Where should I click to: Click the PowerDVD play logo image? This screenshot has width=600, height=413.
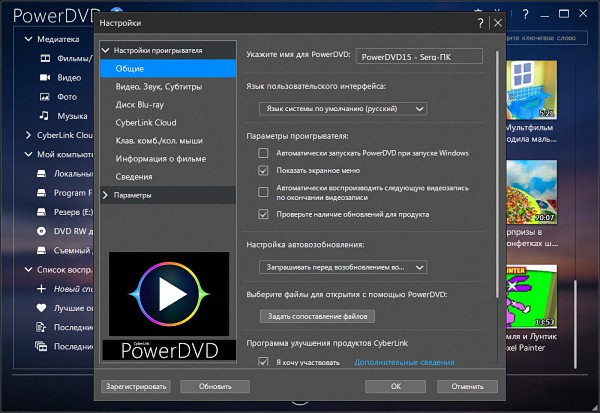[x=169, y=294]
